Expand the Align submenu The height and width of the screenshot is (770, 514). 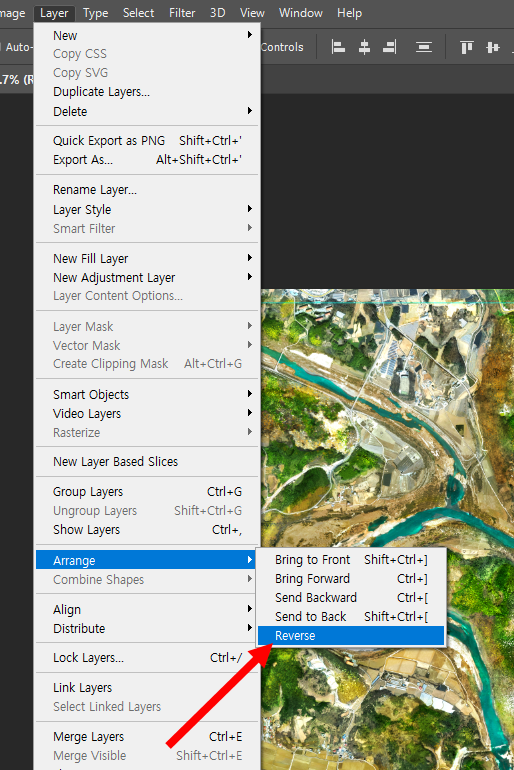tap(147, 609)
